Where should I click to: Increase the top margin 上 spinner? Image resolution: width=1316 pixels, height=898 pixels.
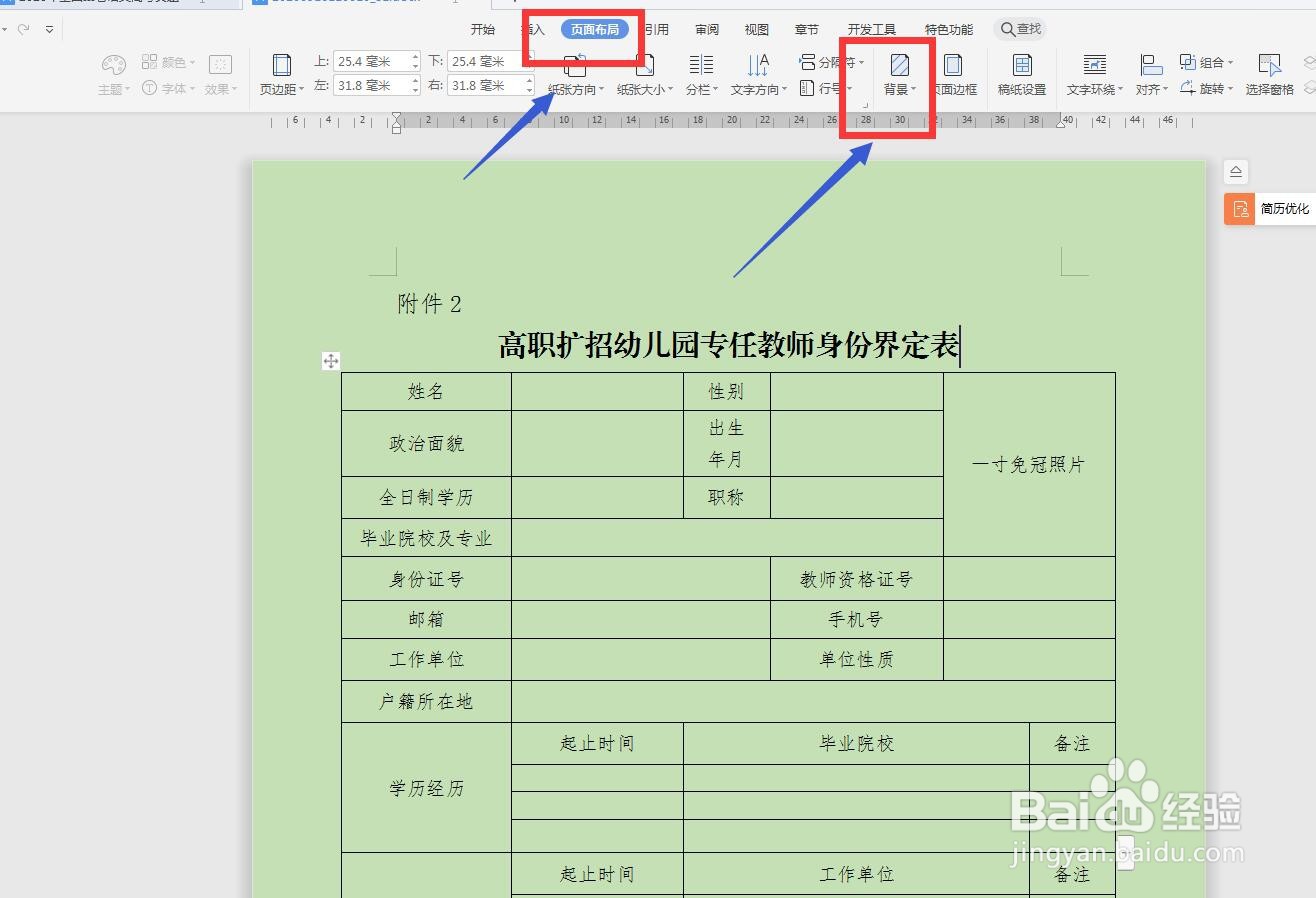tap(415, 57)
